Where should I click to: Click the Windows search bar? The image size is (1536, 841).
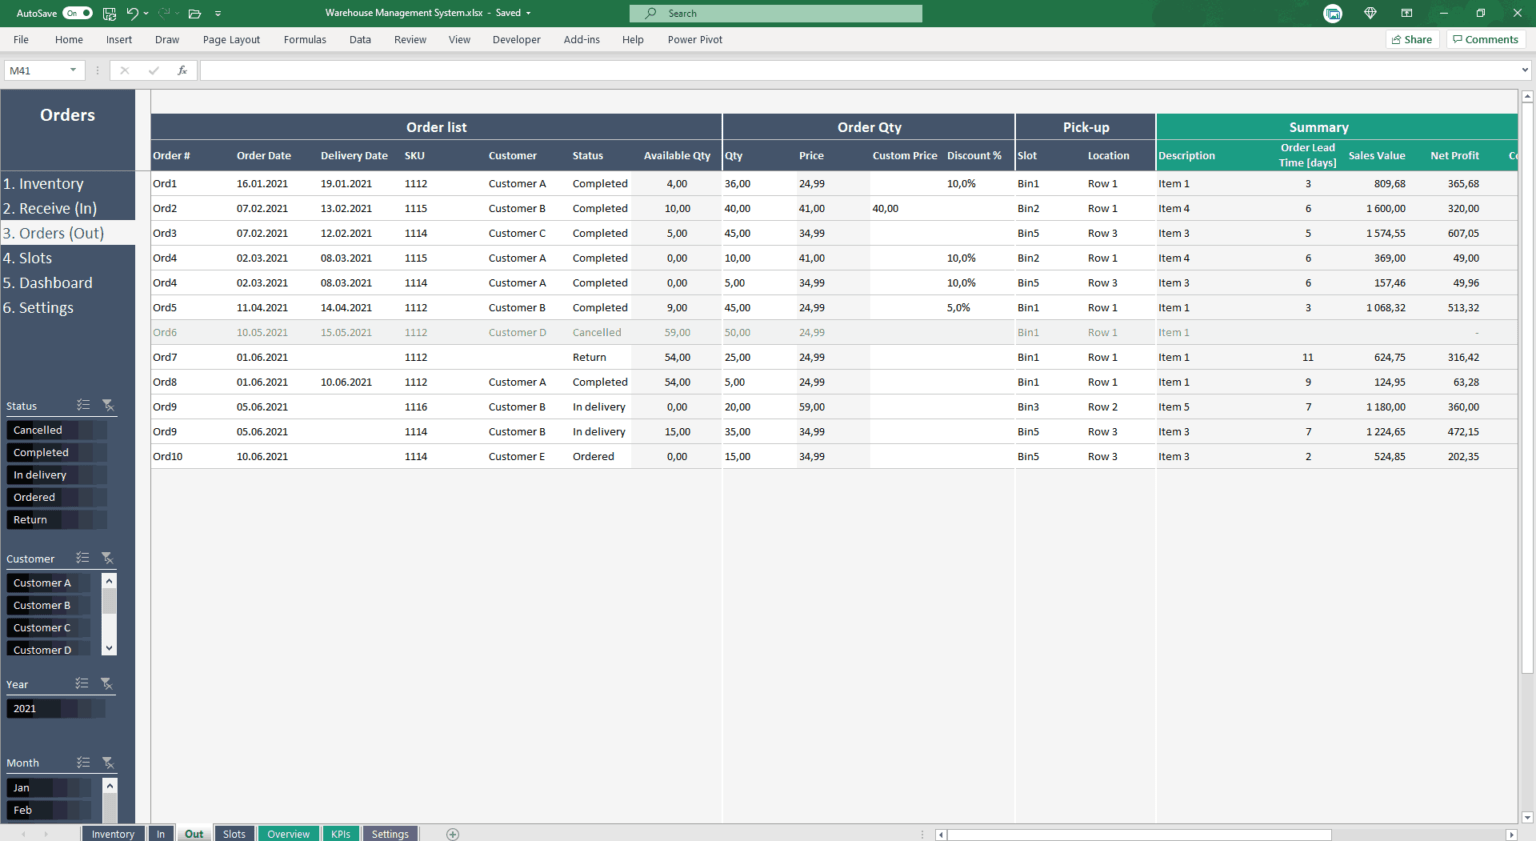point(773,13)
